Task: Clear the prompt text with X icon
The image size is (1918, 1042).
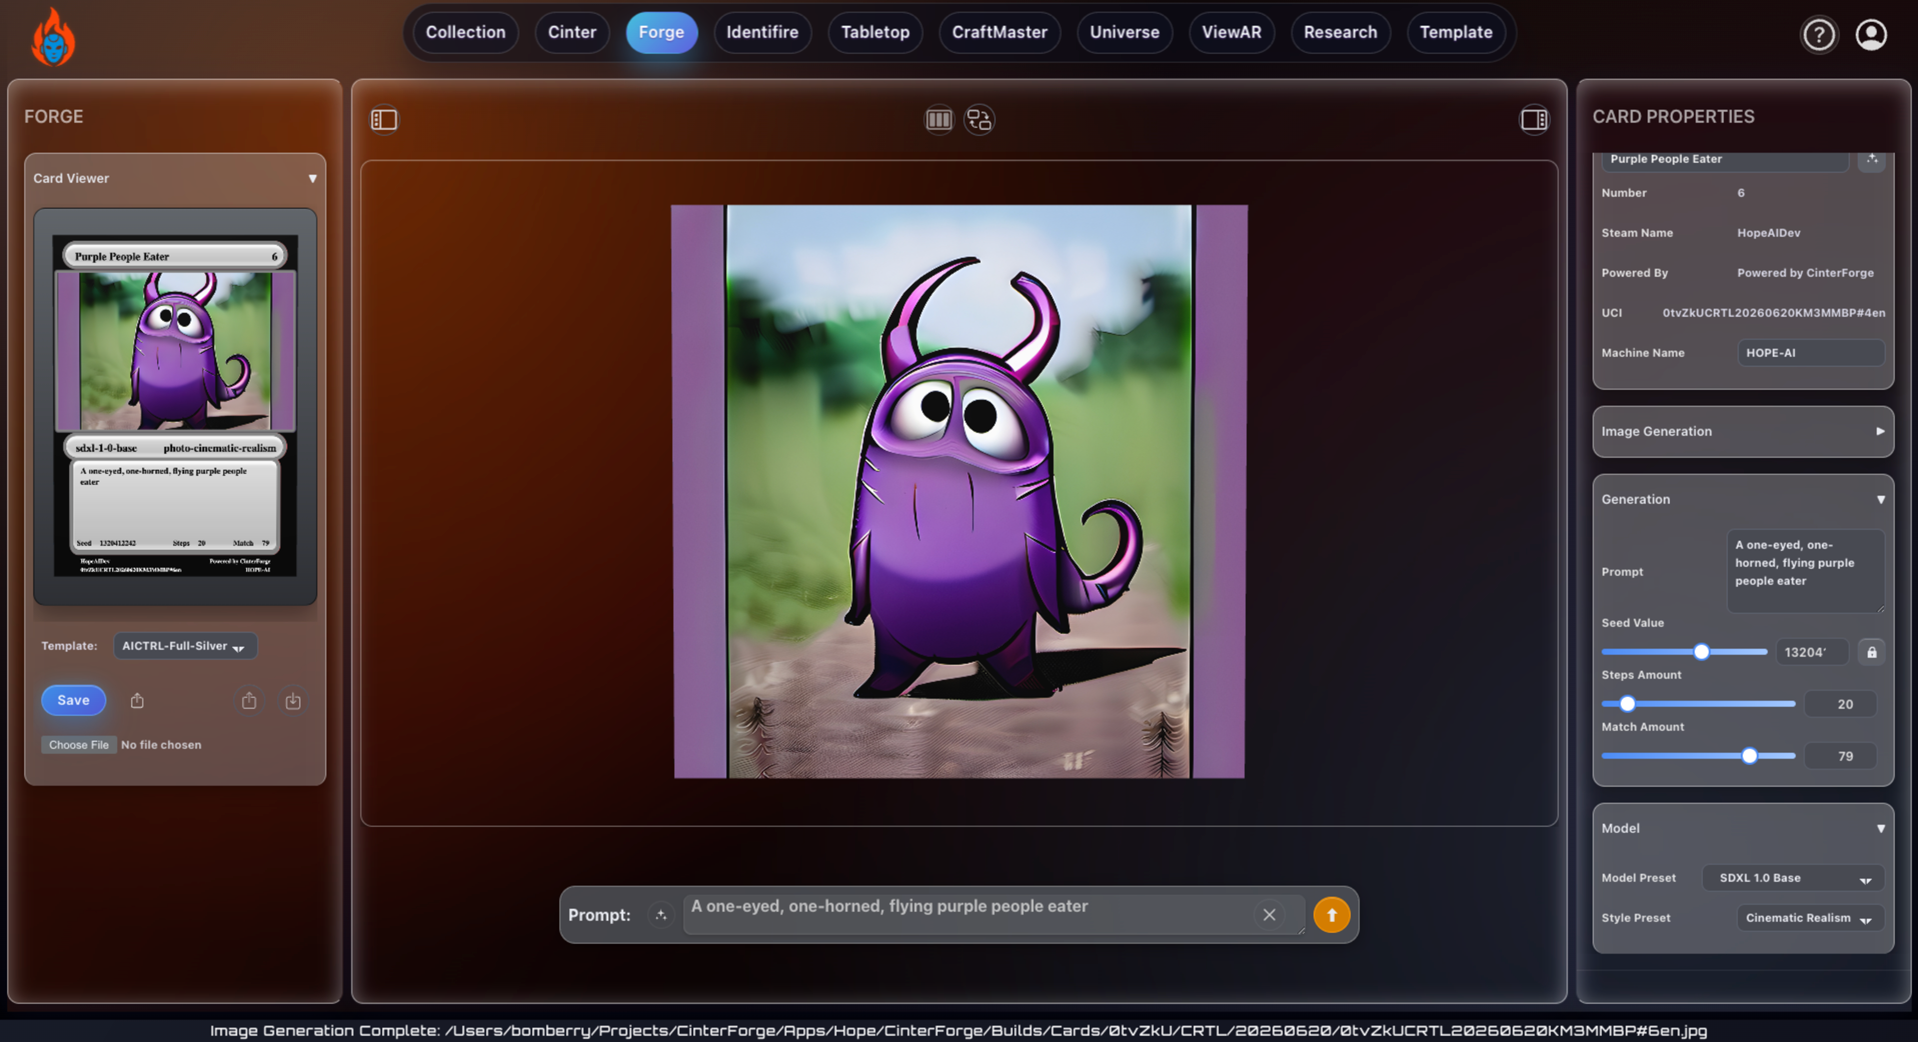Action: pyautogui.click(x=1269, y=915)
